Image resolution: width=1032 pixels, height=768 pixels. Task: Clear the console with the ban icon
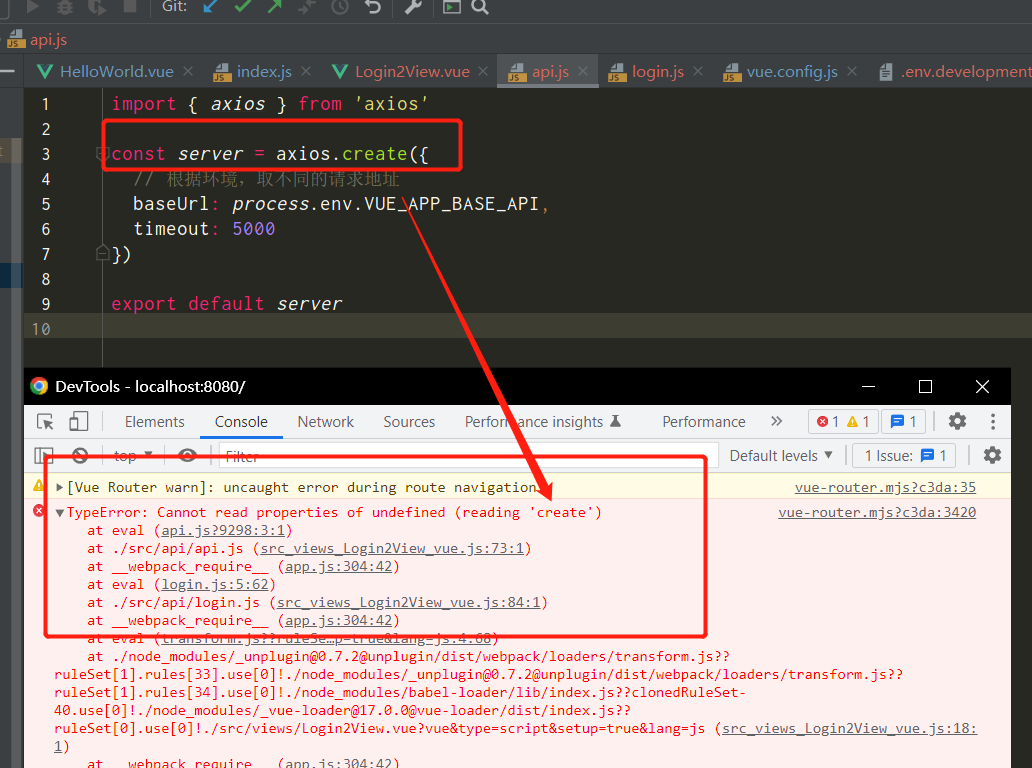[x=80, y=455]
